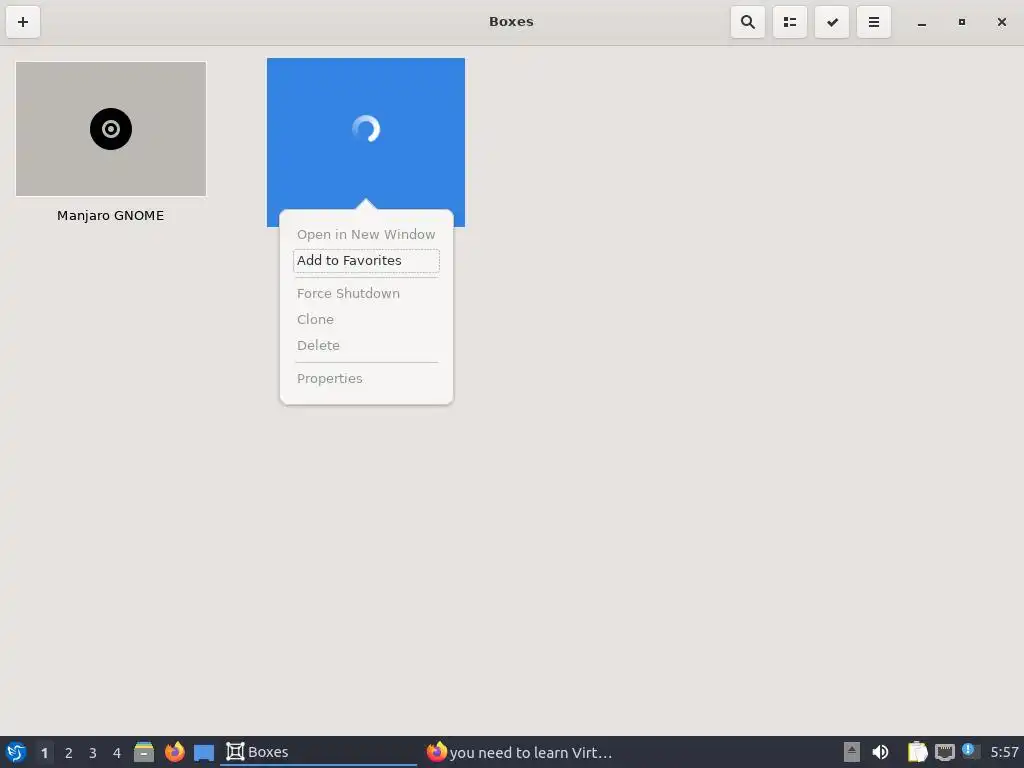This screenshot has height=768, width=1024.
Task: Click the show desktop icon in taskbar
Action: coord(204,753)
